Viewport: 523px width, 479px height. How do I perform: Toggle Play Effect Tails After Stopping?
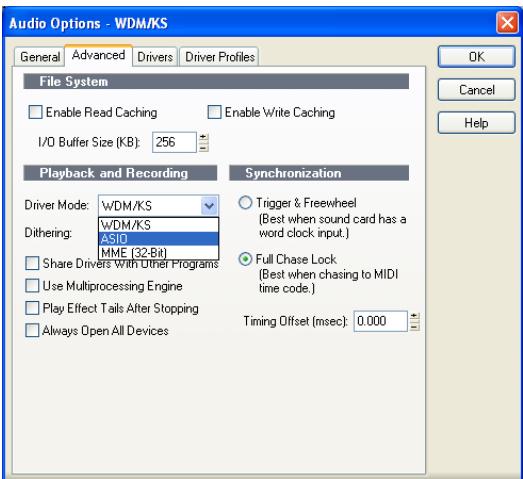32,308
